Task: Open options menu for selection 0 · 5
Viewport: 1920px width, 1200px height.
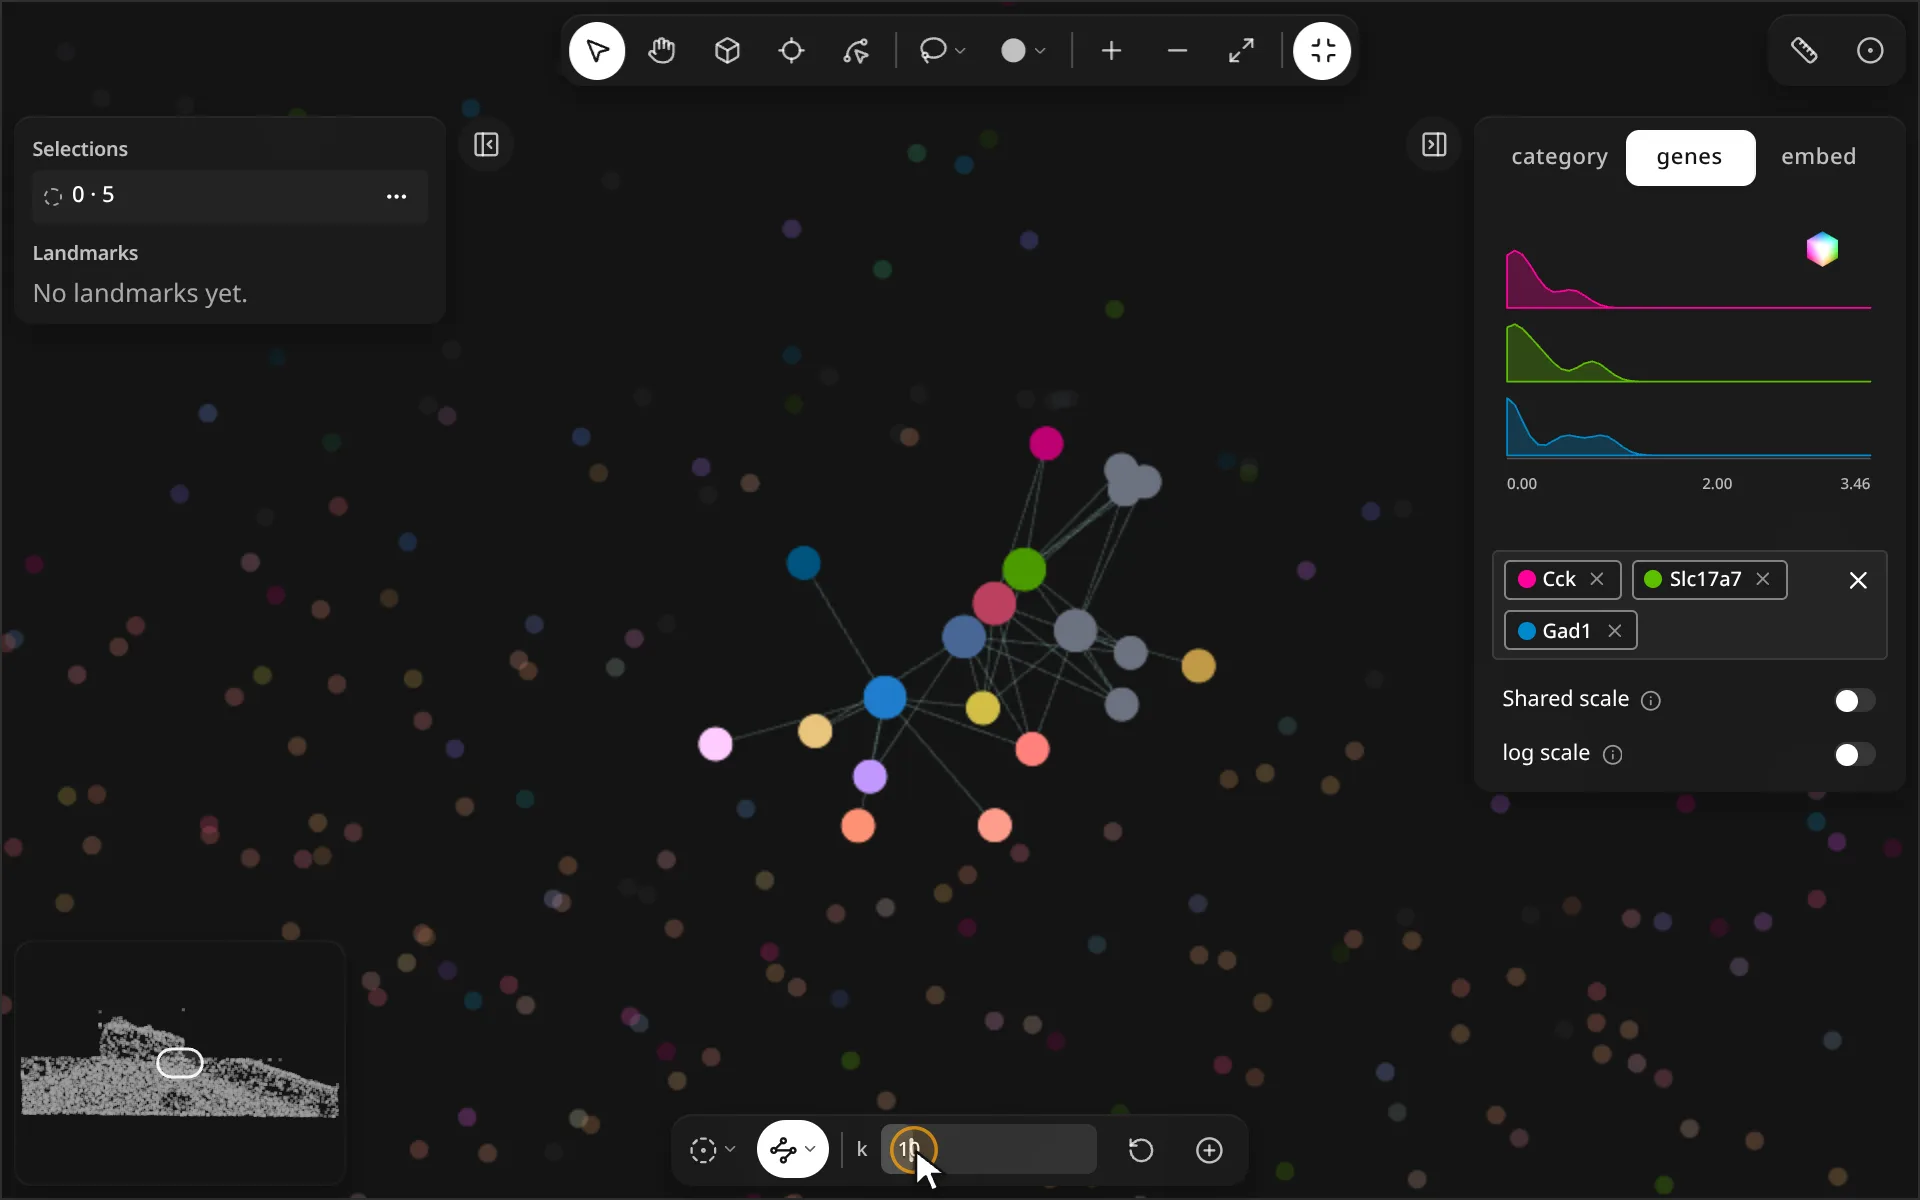Action: click(396, 196)
